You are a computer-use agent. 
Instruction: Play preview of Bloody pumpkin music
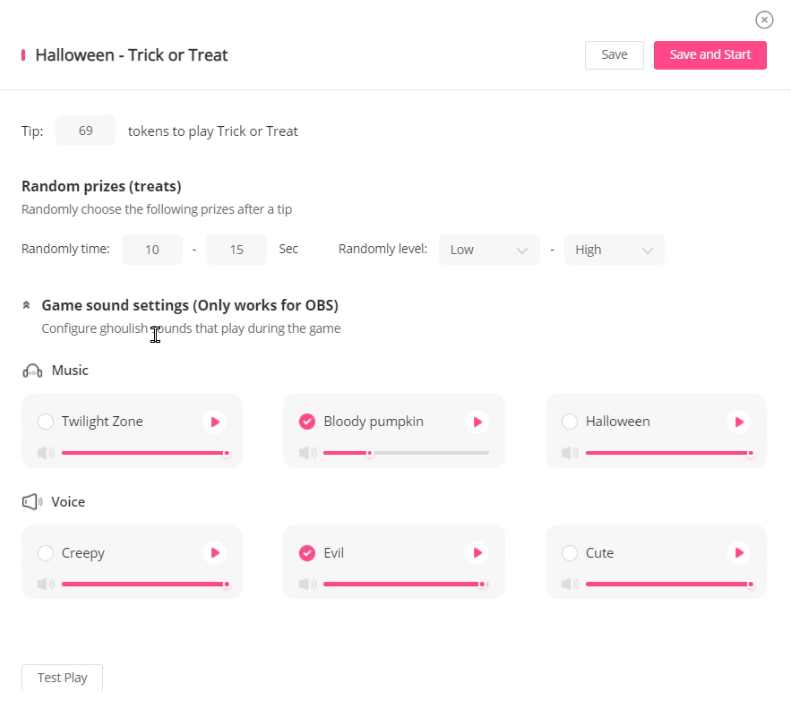click(x=477, y=422)
